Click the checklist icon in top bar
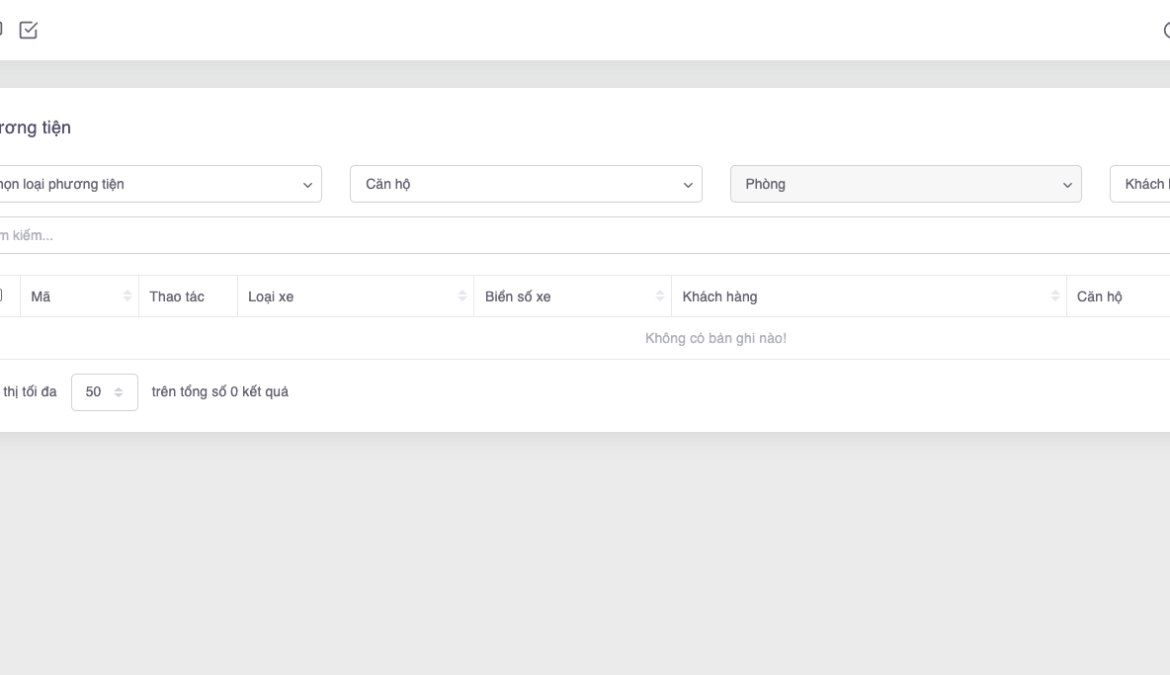The image size is (1170, 675). click(x=28, y=30)
